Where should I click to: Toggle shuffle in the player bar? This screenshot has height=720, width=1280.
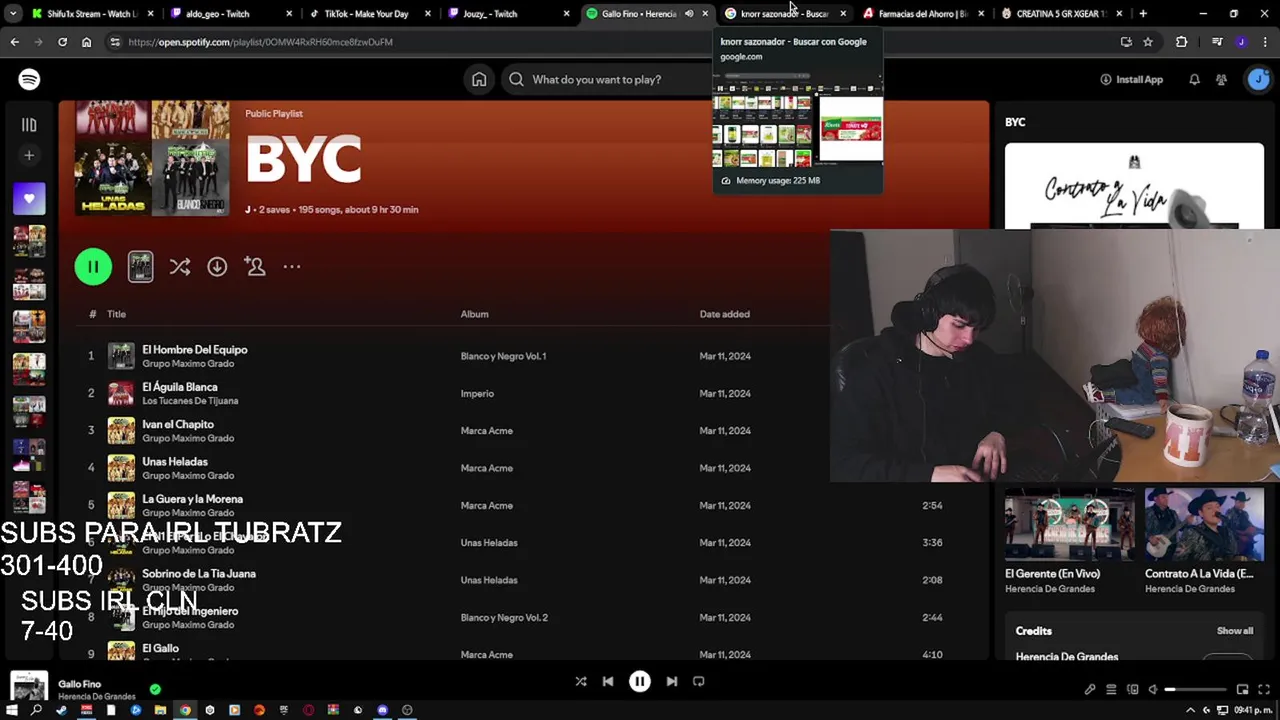point(581,681)
